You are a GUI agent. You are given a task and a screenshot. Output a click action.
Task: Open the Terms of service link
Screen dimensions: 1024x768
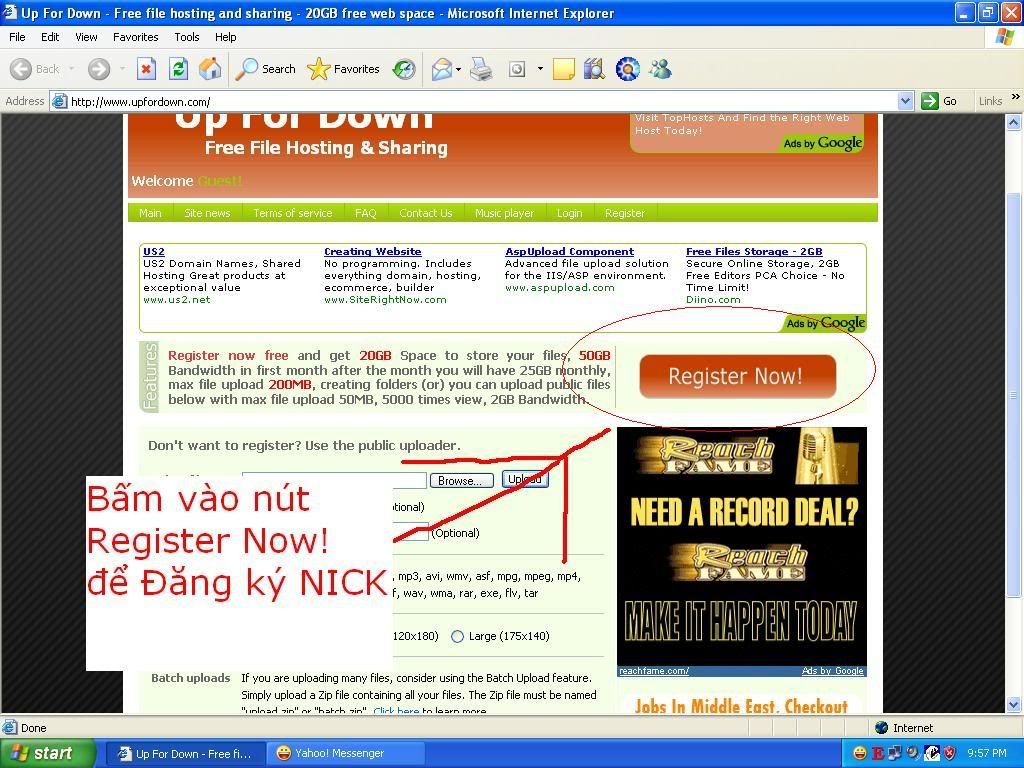[292, 213]
